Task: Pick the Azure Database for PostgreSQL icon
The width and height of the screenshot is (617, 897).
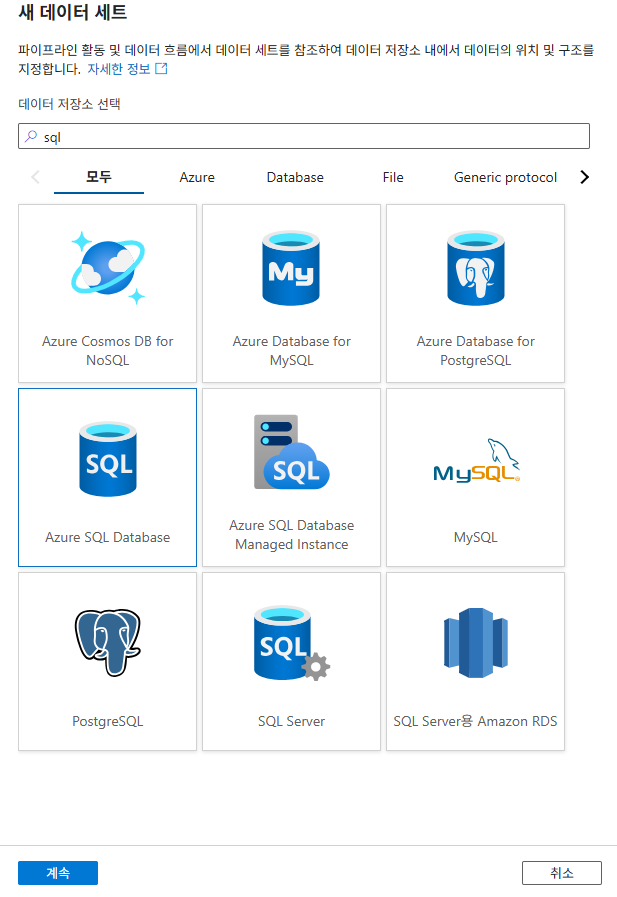Action: [x=475, y=268]
